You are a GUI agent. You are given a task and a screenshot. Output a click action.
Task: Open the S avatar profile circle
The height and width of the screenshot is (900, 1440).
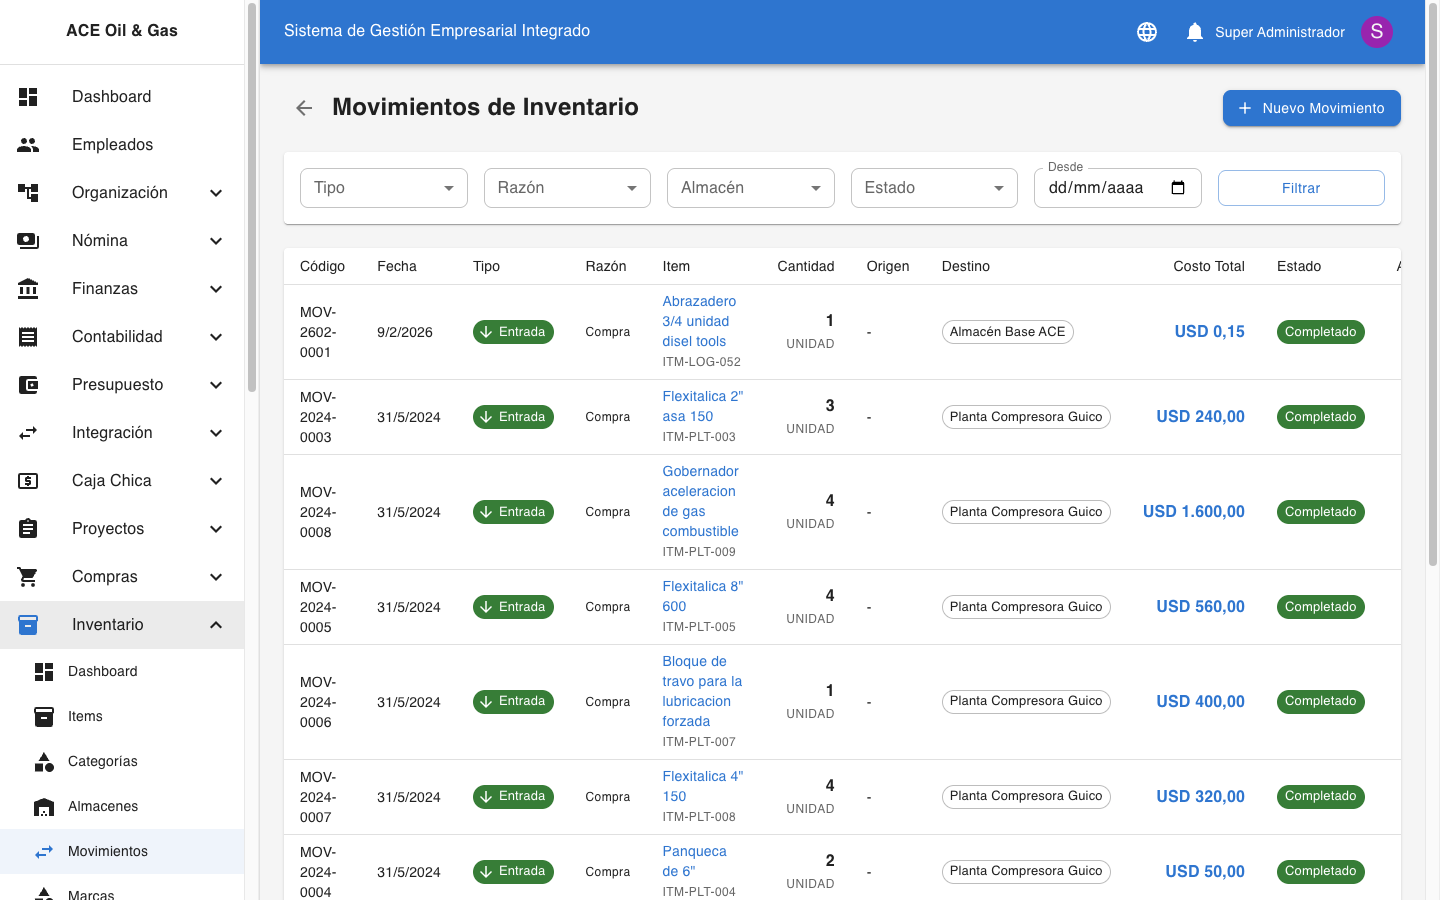point(1377,31)
